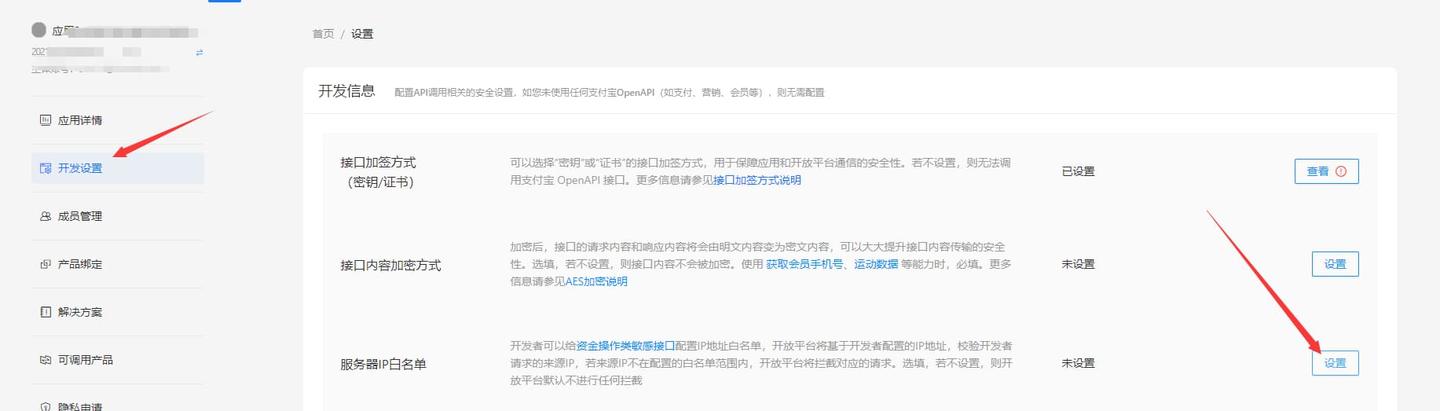This screenshot has height=411, width=1440.
Task: Open the 接口加签方式说明 link
Action: point(757,180)
